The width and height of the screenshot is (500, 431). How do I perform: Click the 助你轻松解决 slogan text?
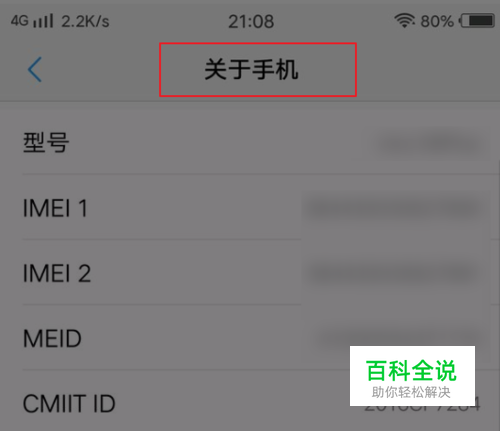point(411,392)
